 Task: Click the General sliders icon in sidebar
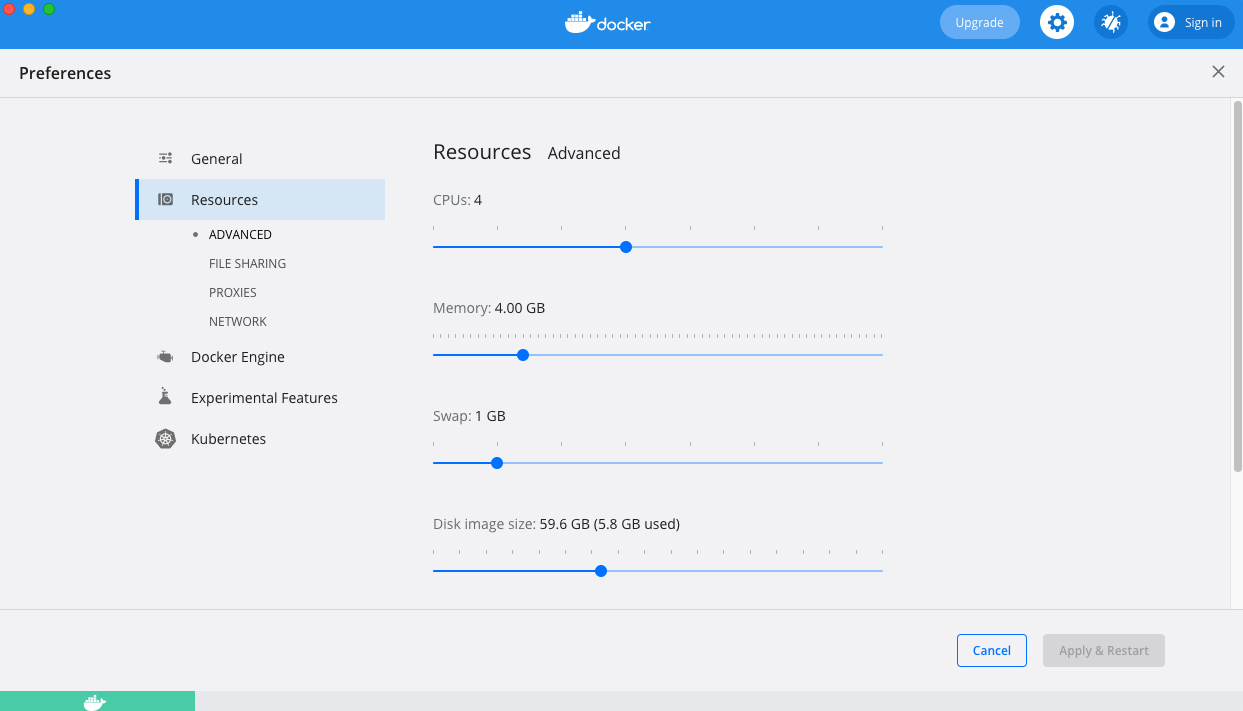click(166, 158)
